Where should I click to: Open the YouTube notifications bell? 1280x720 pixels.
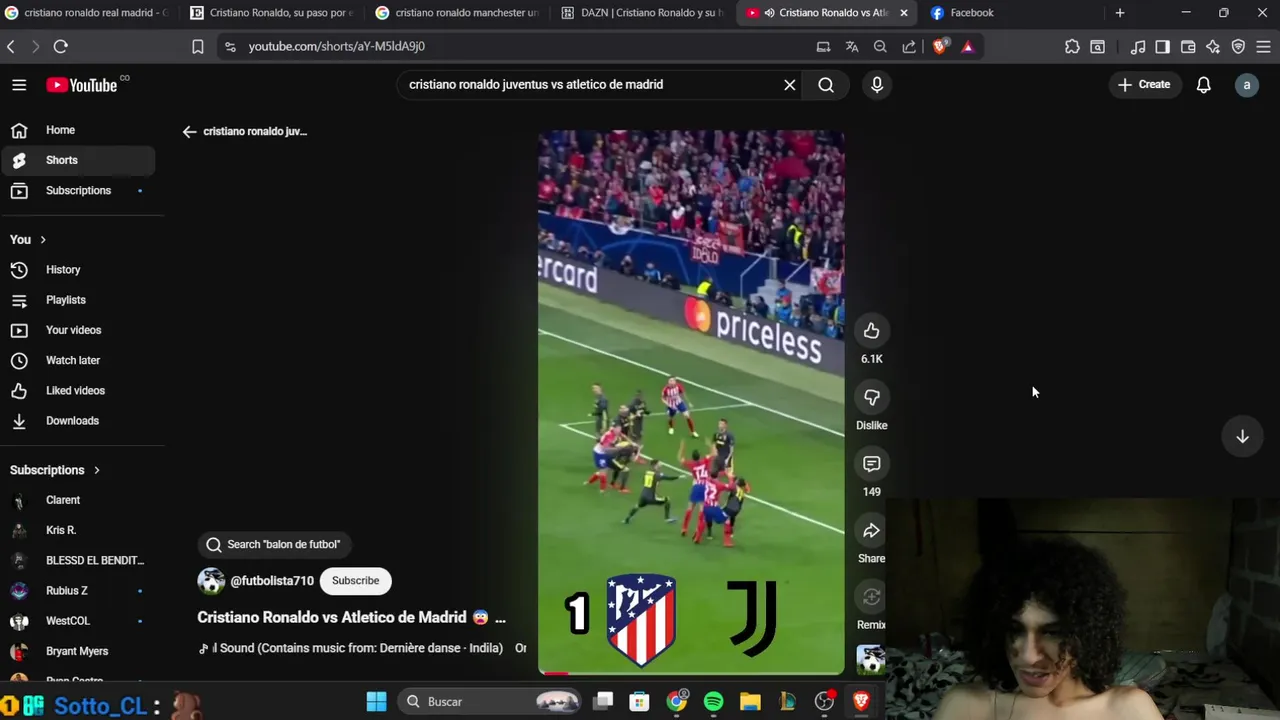[1204, 85]
